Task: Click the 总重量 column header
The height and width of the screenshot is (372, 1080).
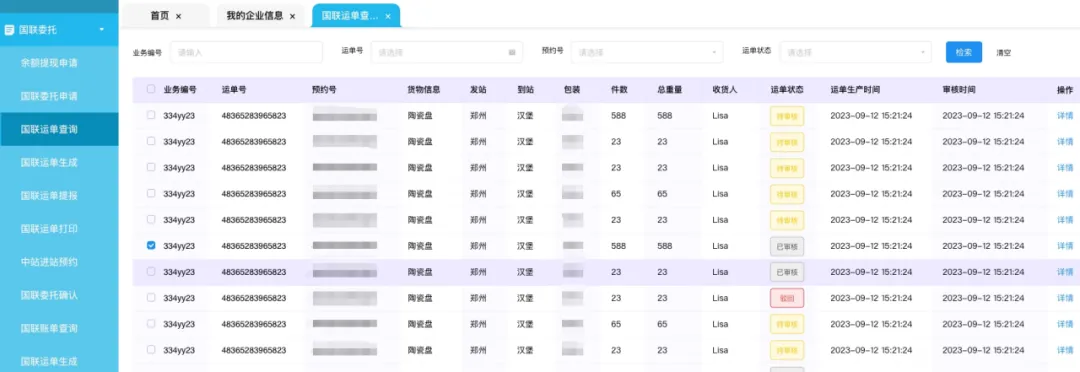Action: [x=669, y=90]
